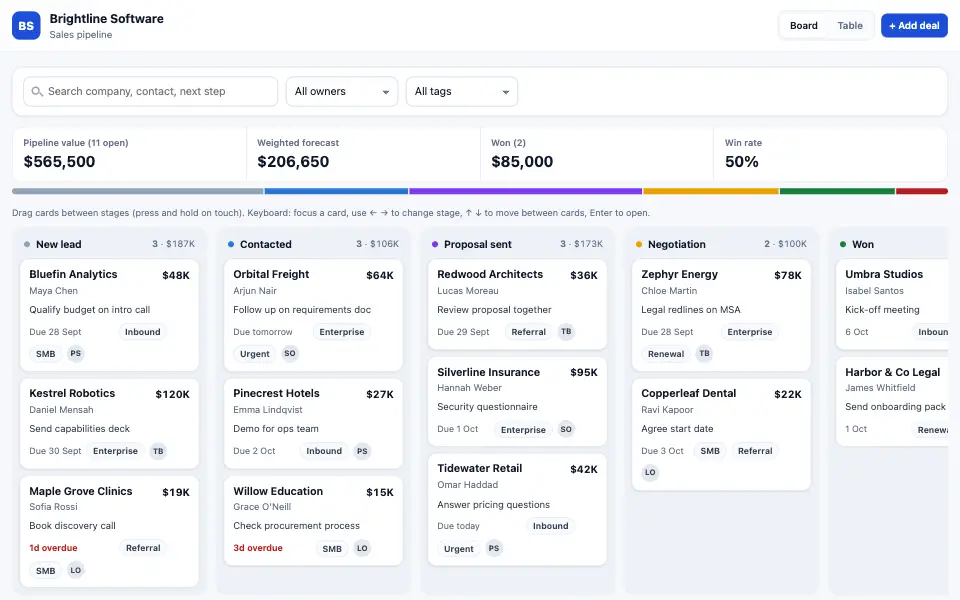Click the New lead column header
This screenshot has width=960, height=600.
(109, 244)
